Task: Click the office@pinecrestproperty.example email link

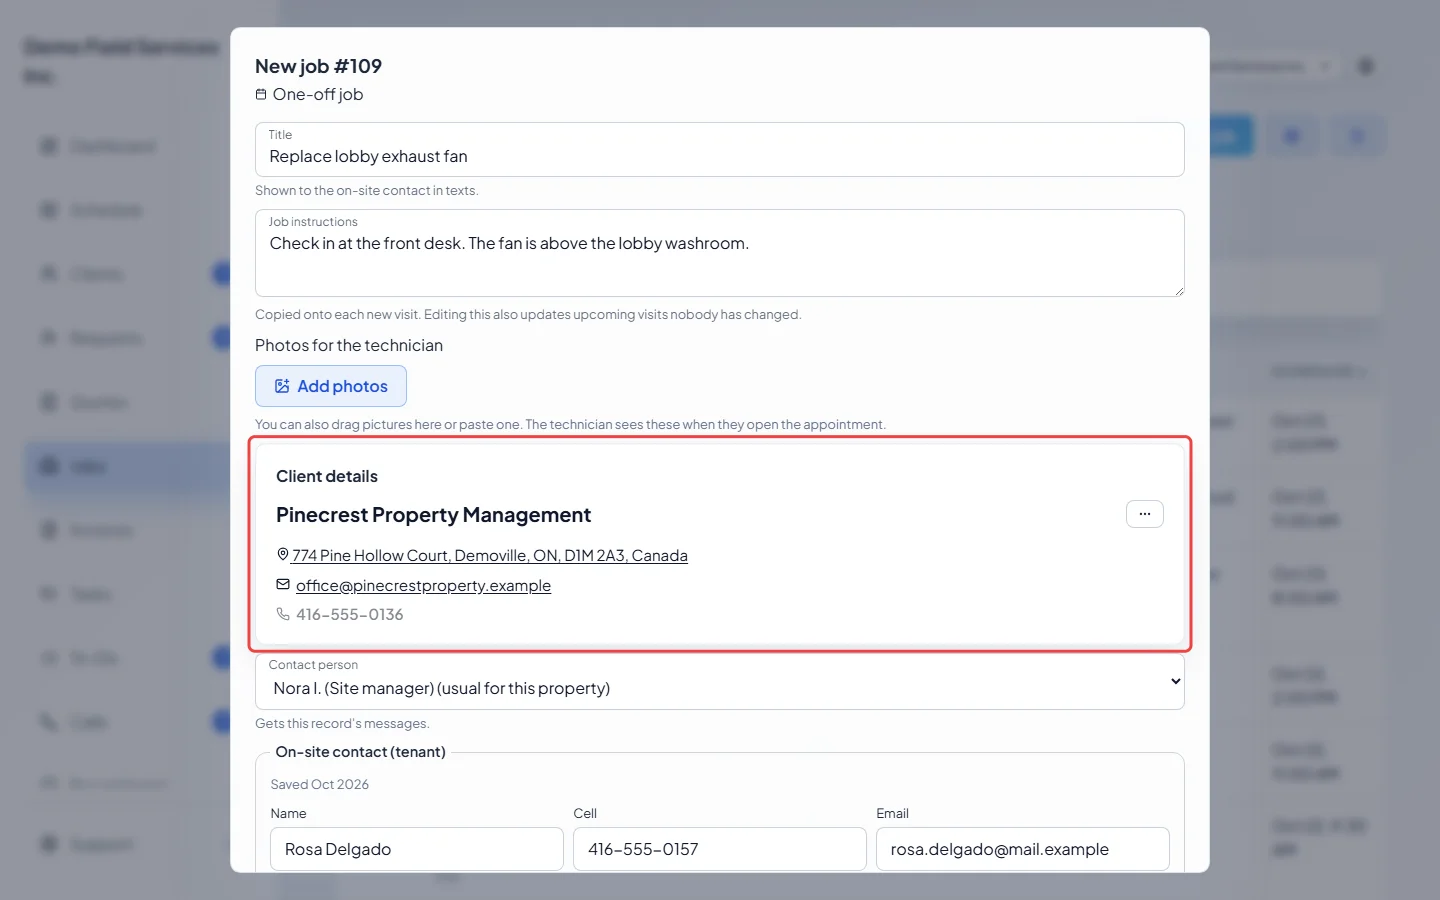Action: pos(423,586)
